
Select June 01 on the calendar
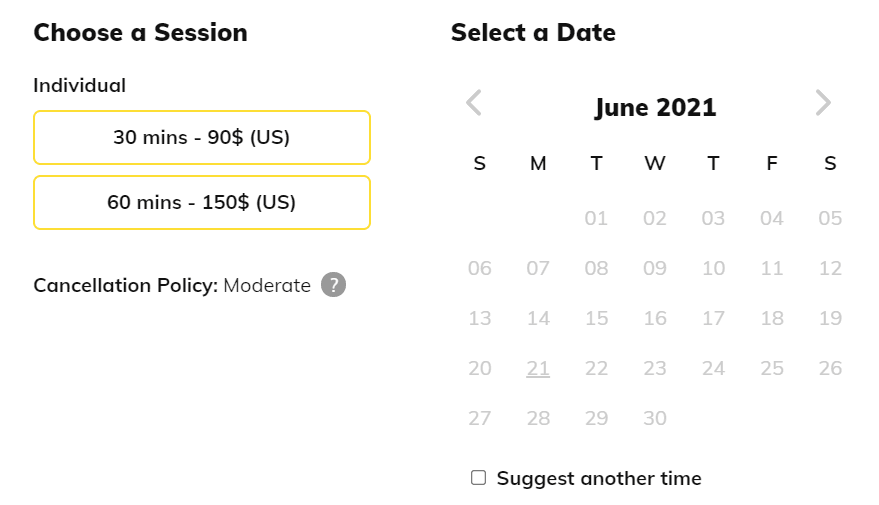[596, 218]
